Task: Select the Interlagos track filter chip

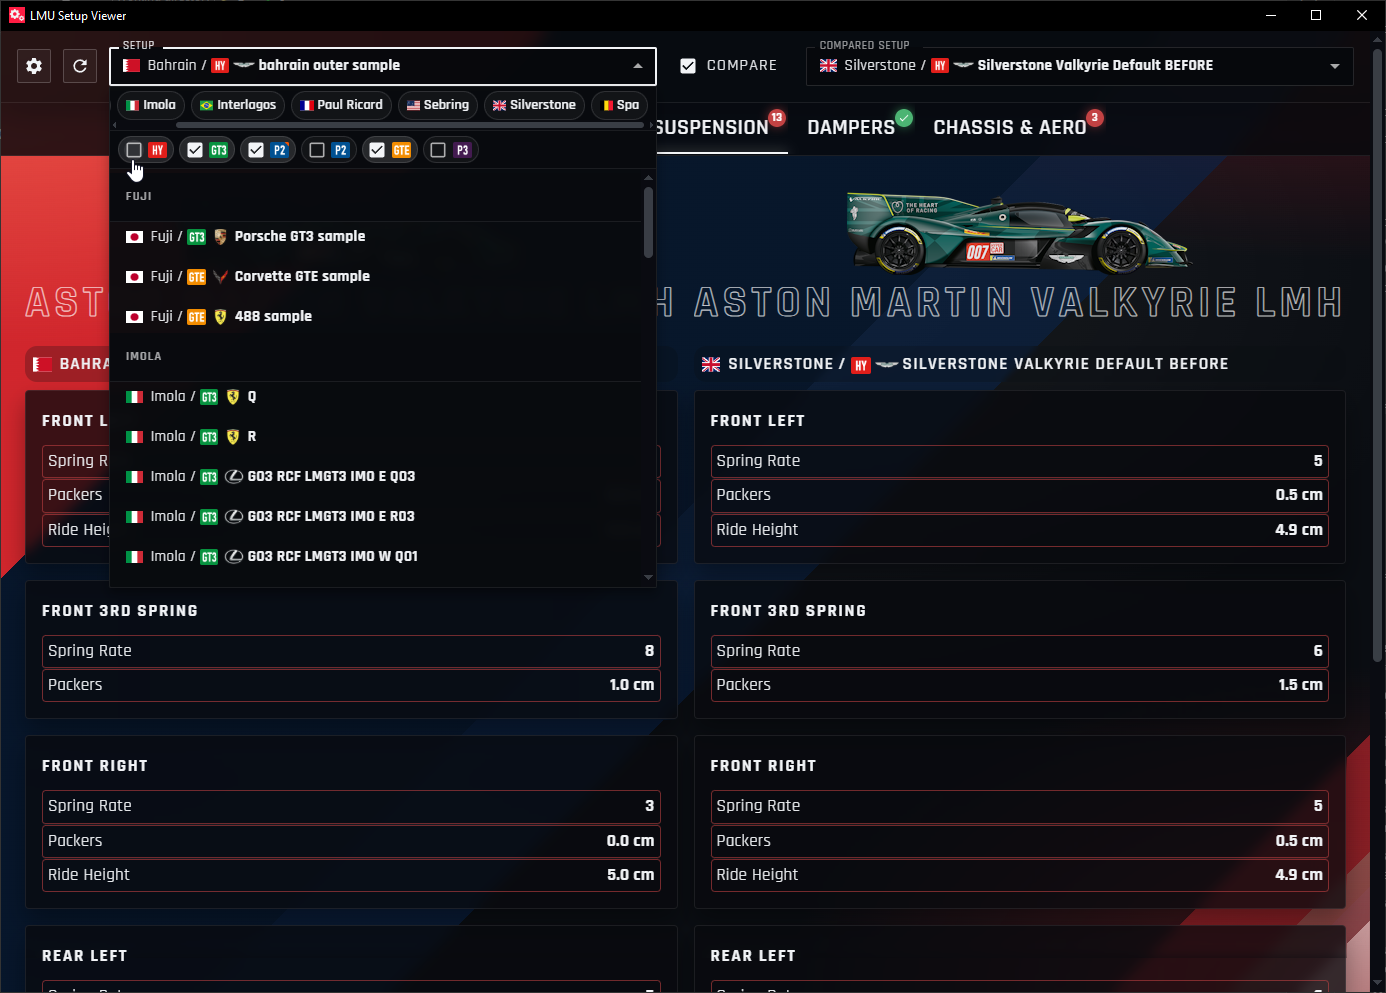Action: tap(237, 105)
